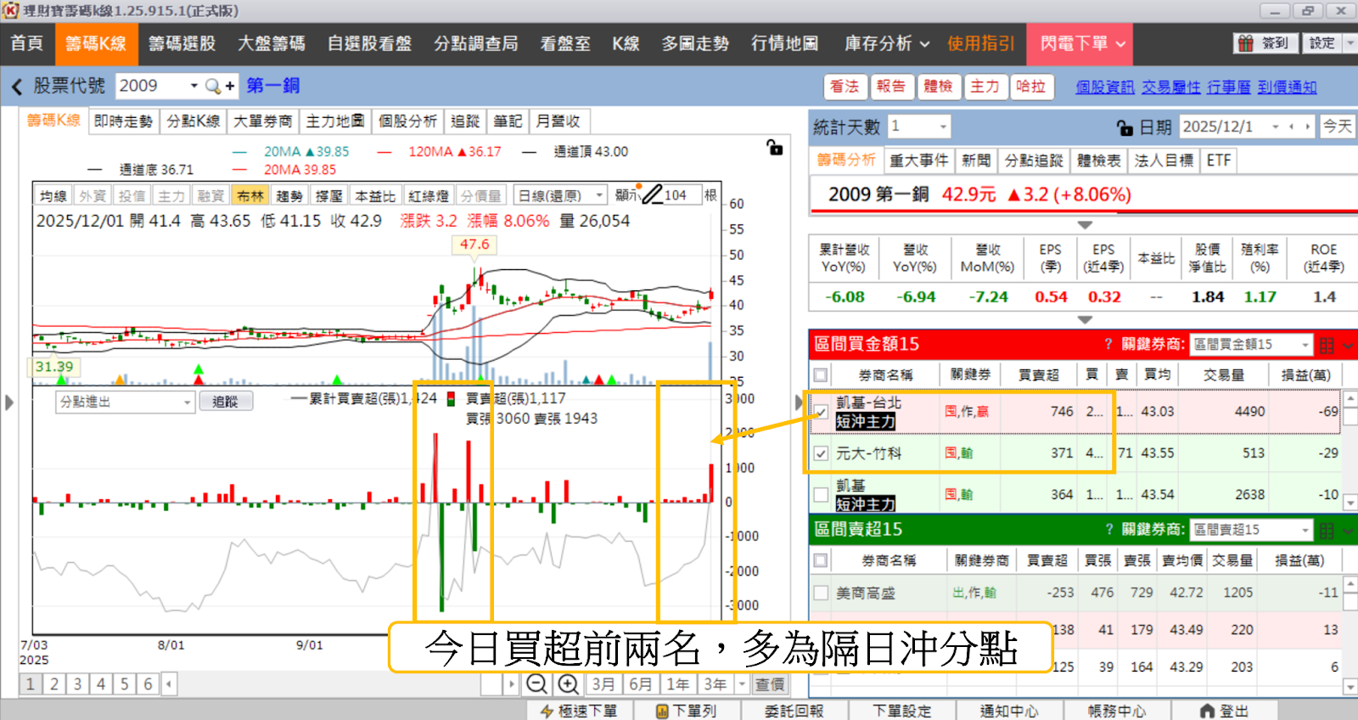This screenshot has height=720, width=1358.
Task: Click the 追蹤 button beside 分點進出
Action: coord(225,402)
